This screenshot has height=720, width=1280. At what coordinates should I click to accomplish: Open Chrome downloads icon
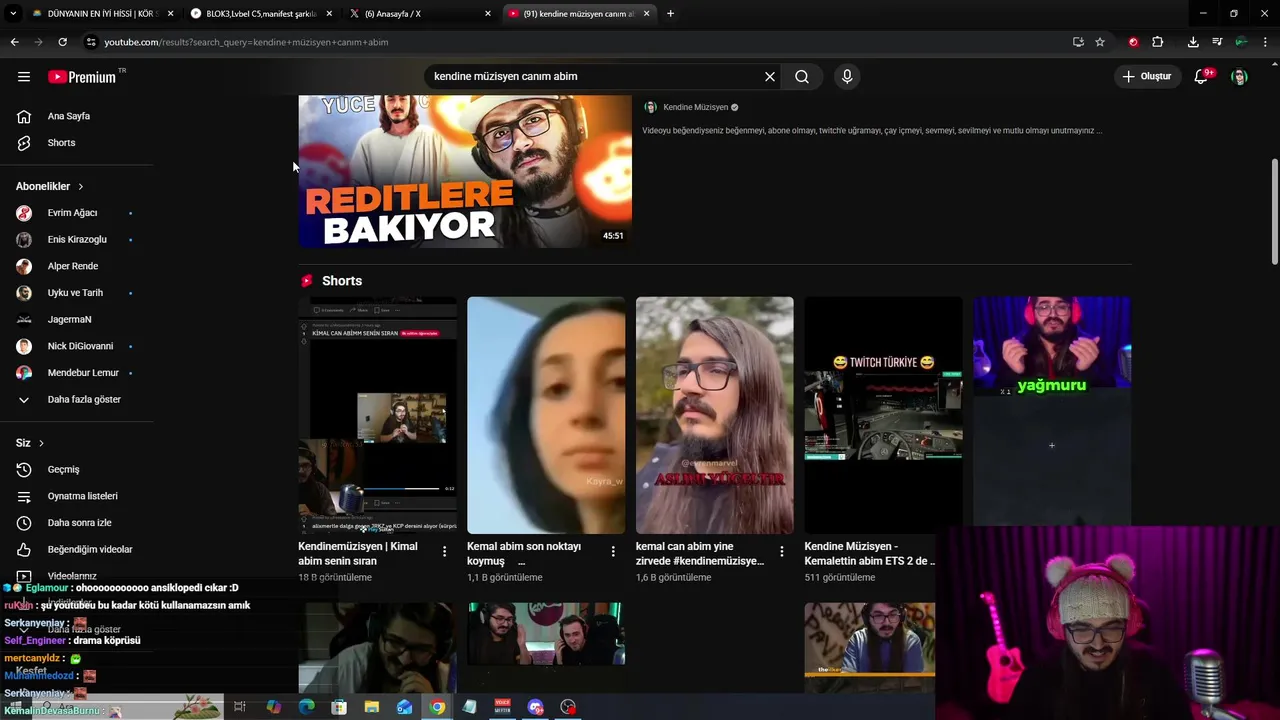tap(1193, 42)
